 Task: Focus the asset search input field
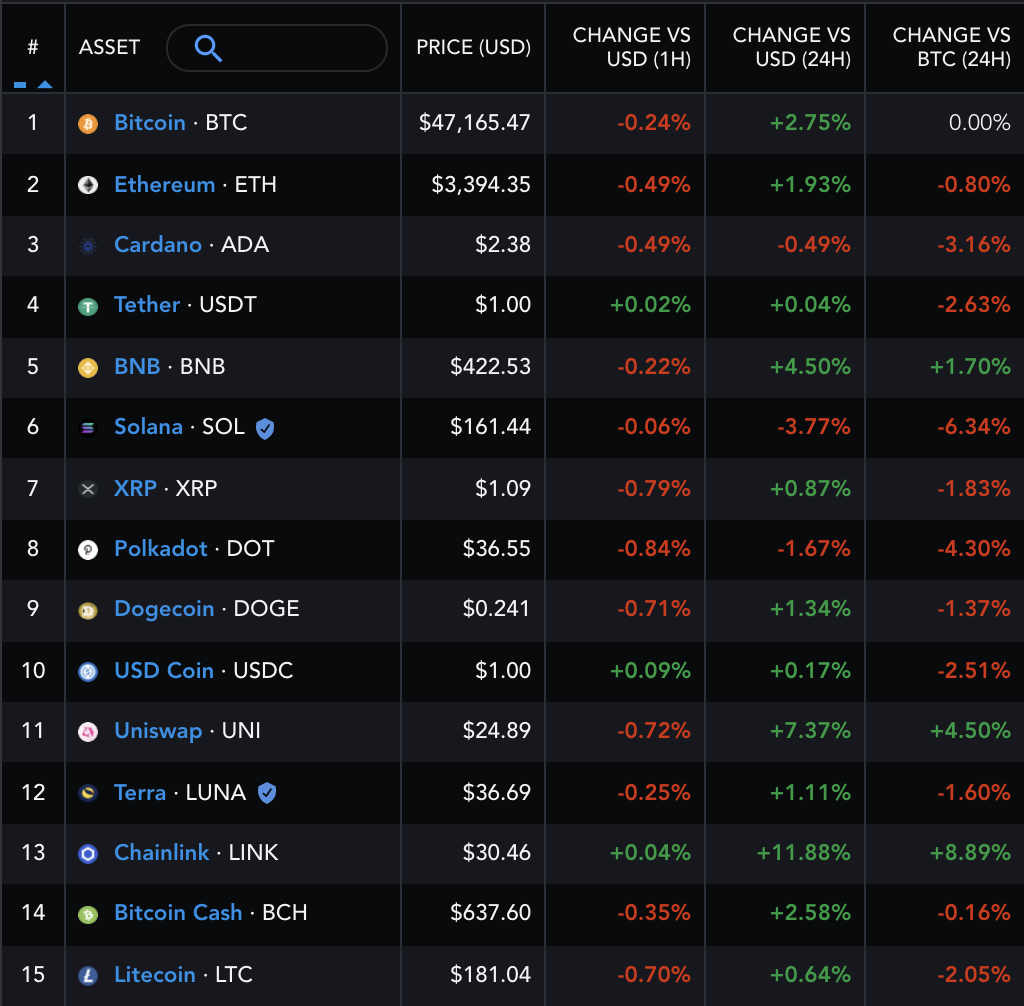(300, 48)
